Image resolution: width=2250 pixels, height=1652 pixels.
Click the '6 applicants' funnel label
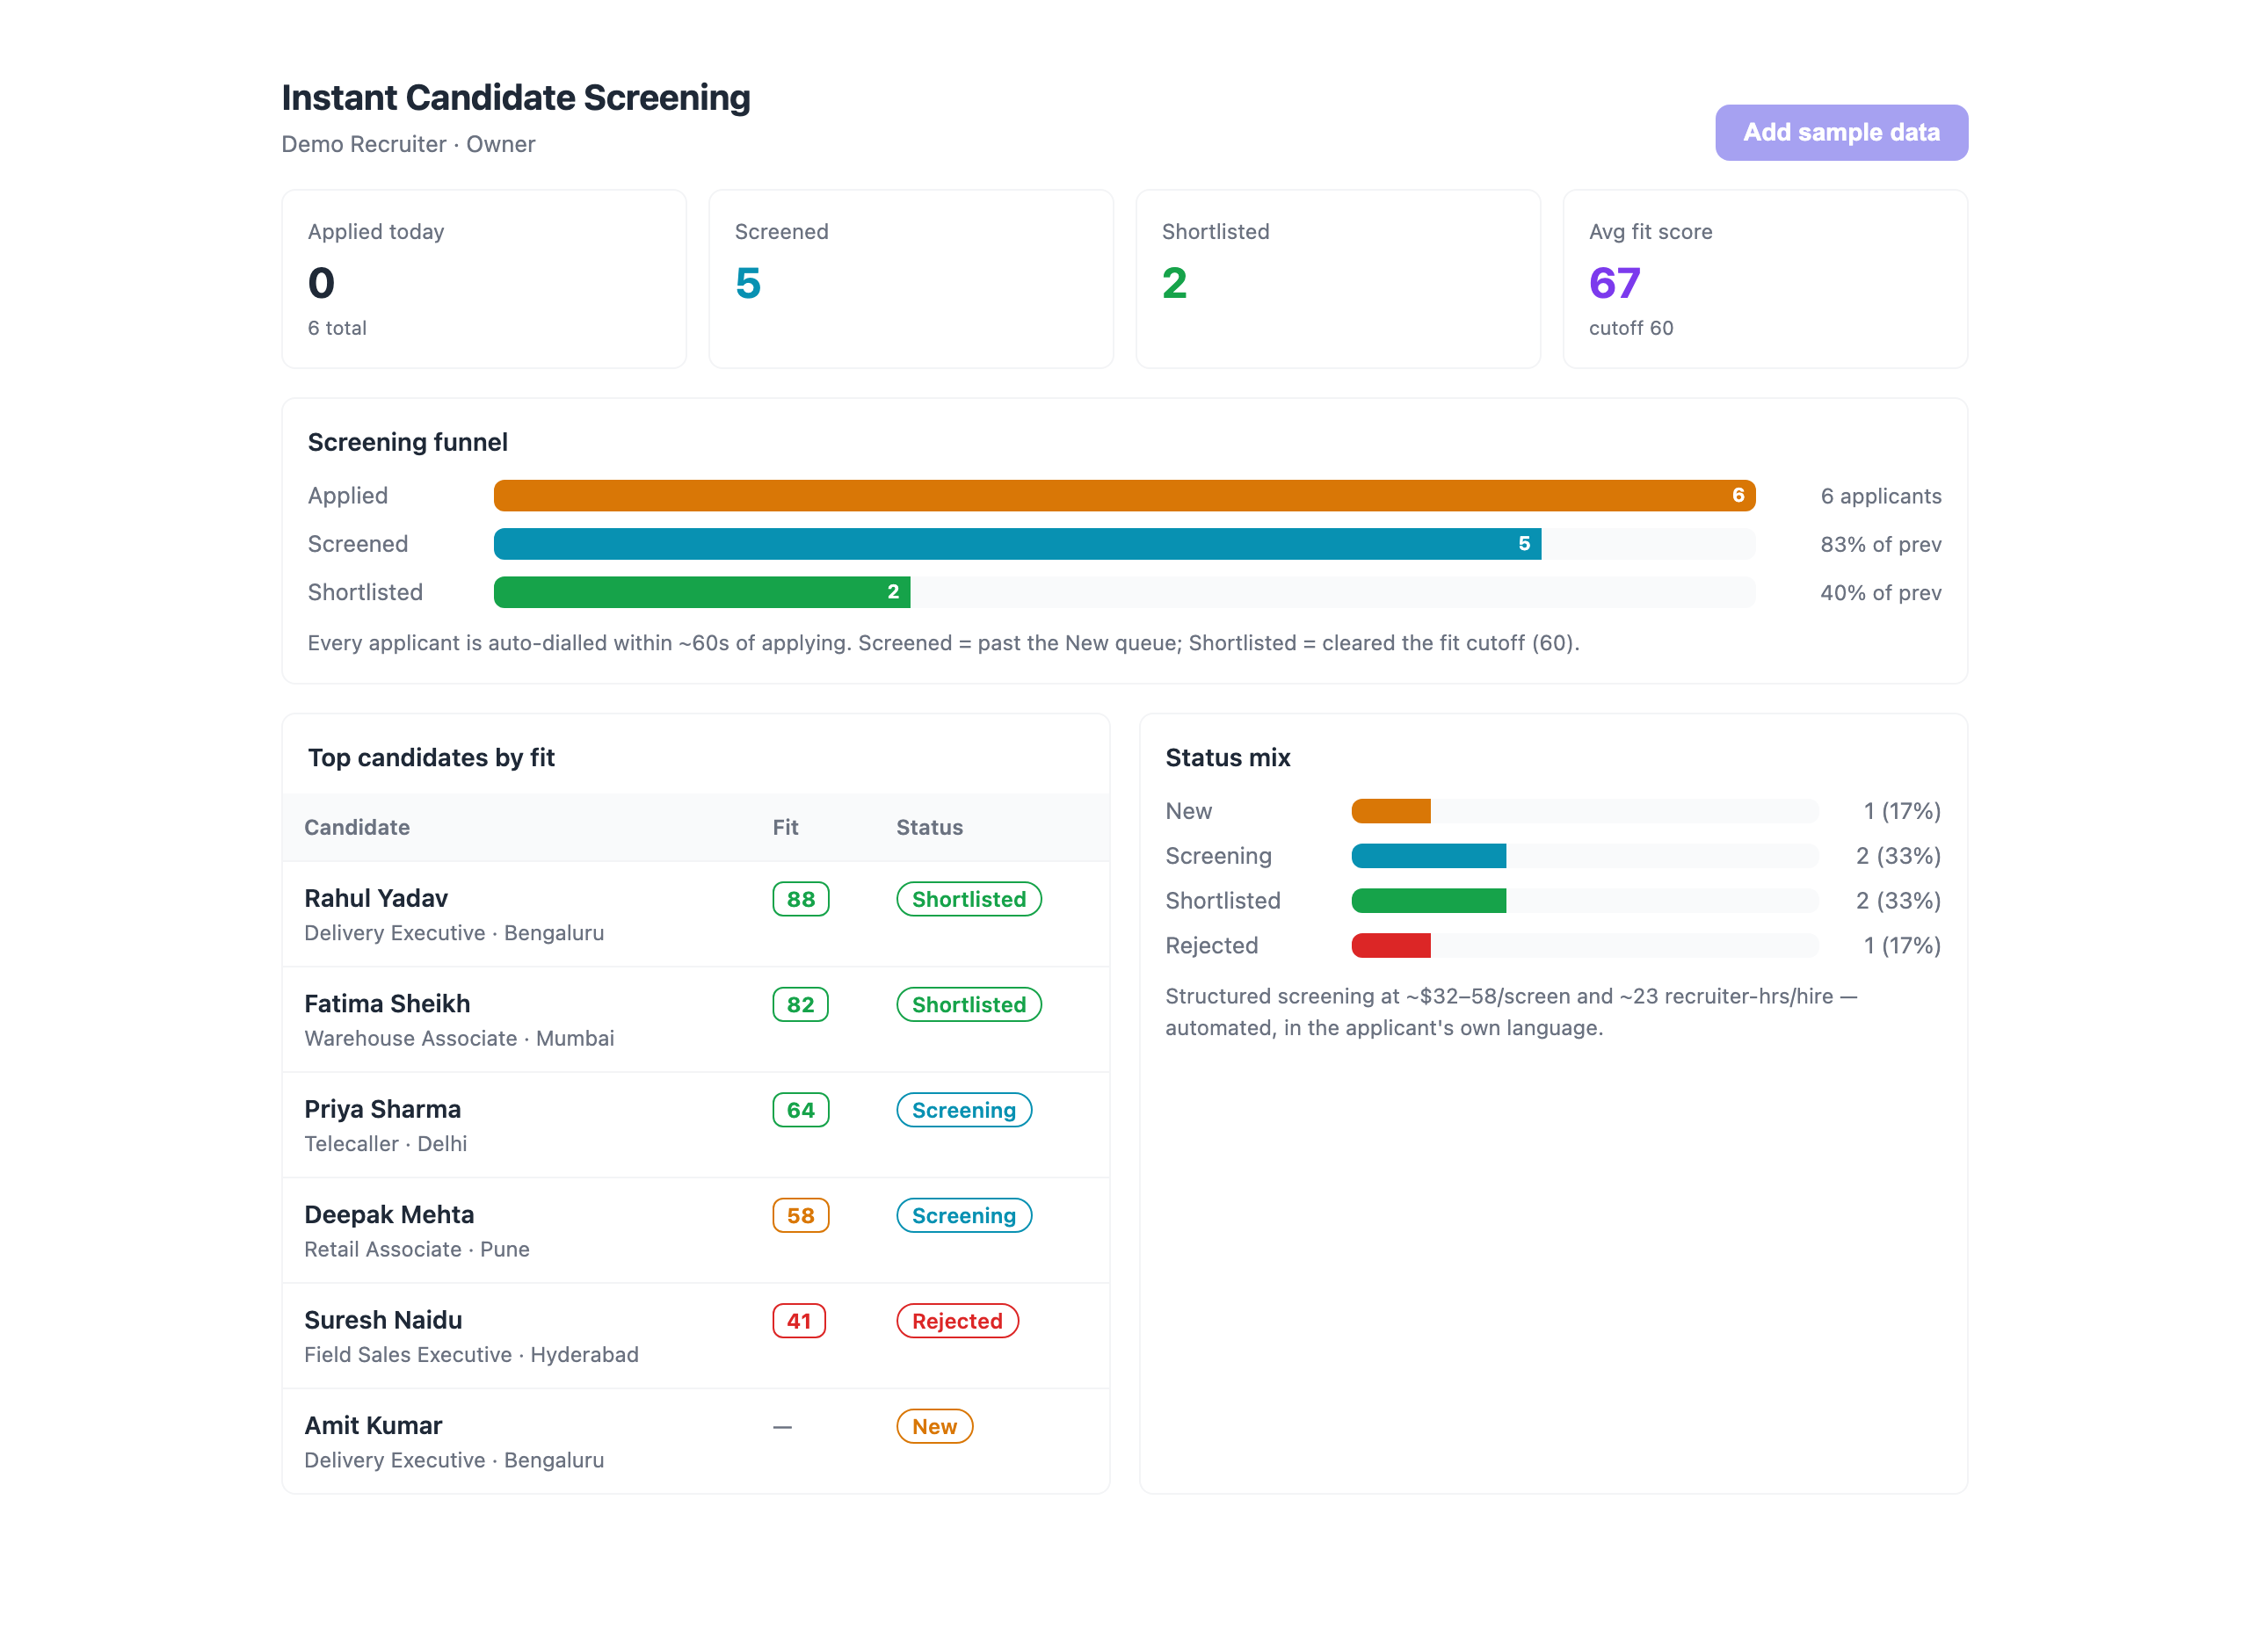(1880, 496)
